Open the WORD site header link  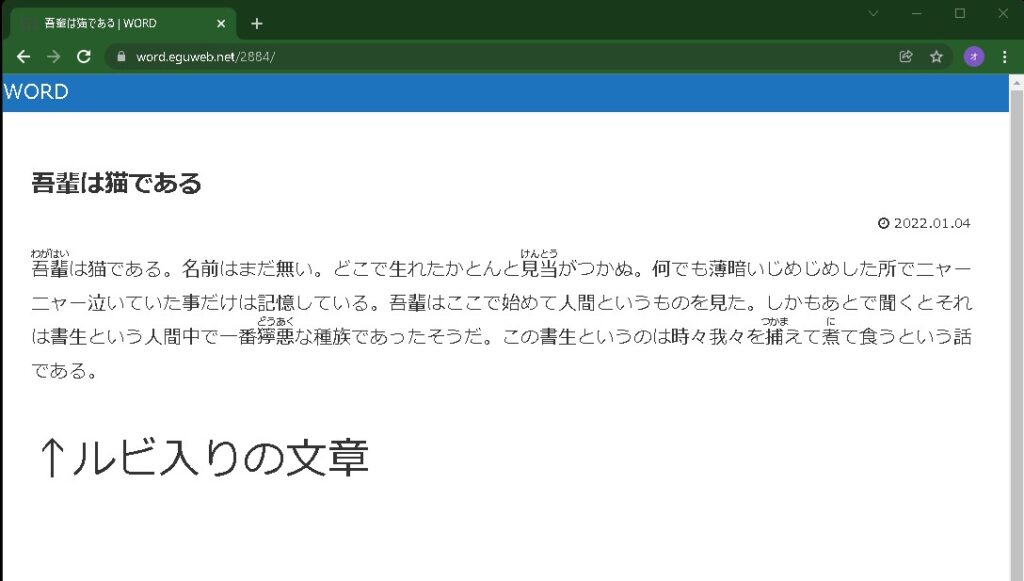coord(36,92)
